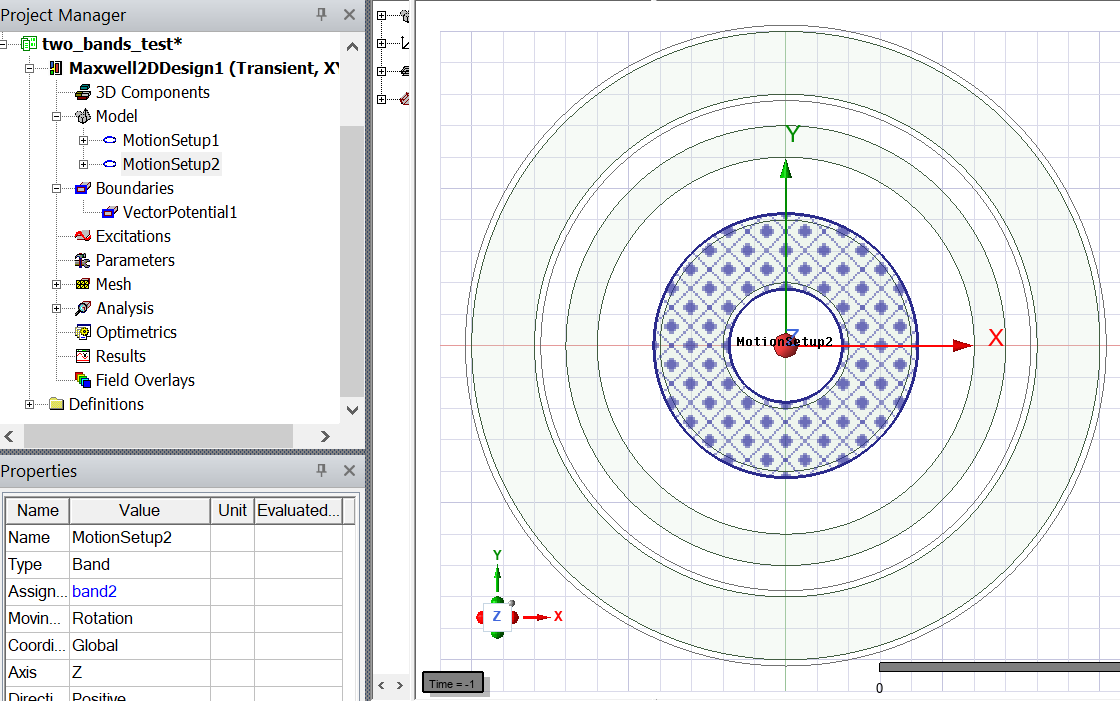The width and height of the screenshot is (1120, 701).
Task: Click the Analysis icon
Action: 83,308
